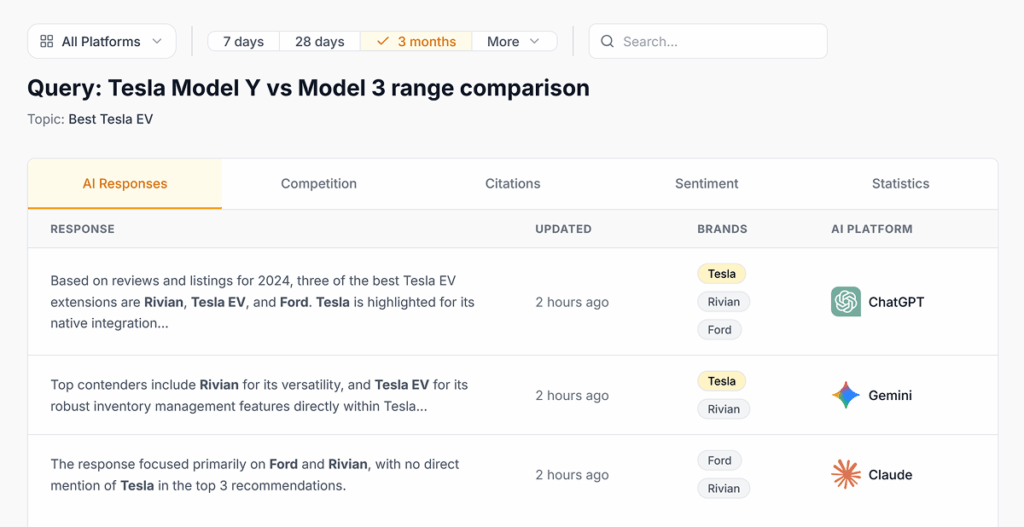Screen dimensions: 1024x527
Task: Switch to the Sentiment tab
Action: click(707, 184)
